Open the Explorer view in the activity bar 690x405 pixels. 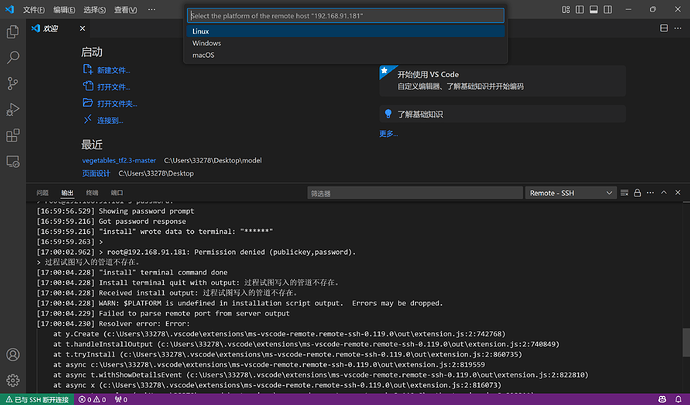pos(13,32)
